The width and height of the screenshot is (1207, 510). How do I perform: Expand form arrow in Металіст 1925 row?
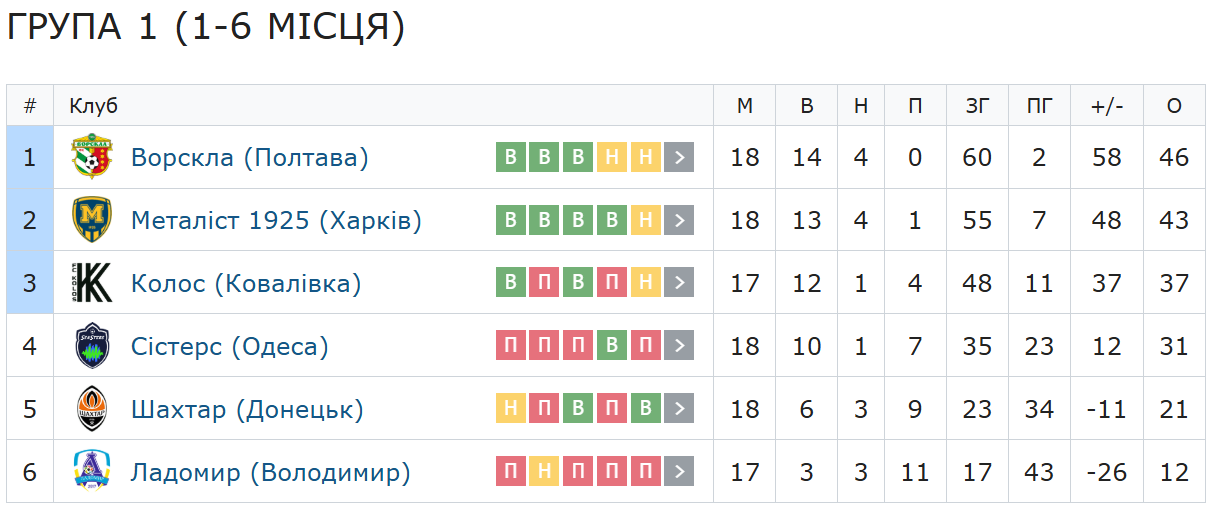(x=679, y=220)
